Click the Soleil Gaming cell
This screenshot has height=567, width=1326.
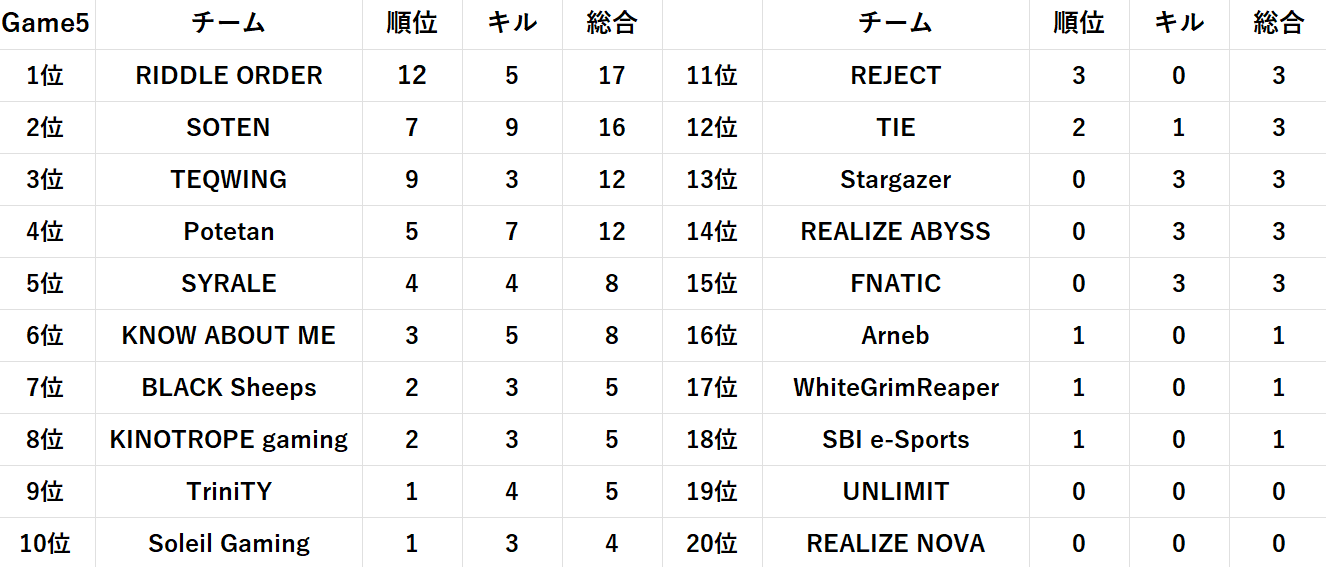pyautogui.click(x=229, y=544)
